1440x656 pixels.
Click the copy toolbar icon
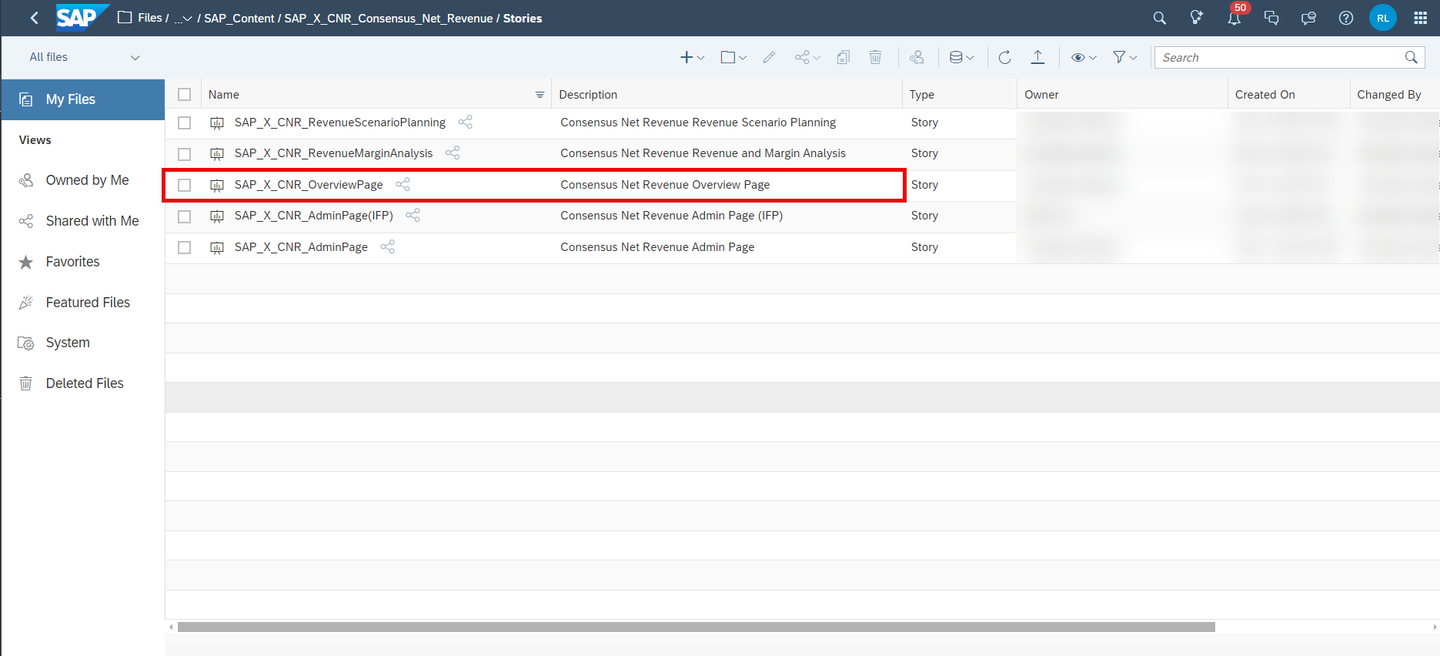[843, 57]
